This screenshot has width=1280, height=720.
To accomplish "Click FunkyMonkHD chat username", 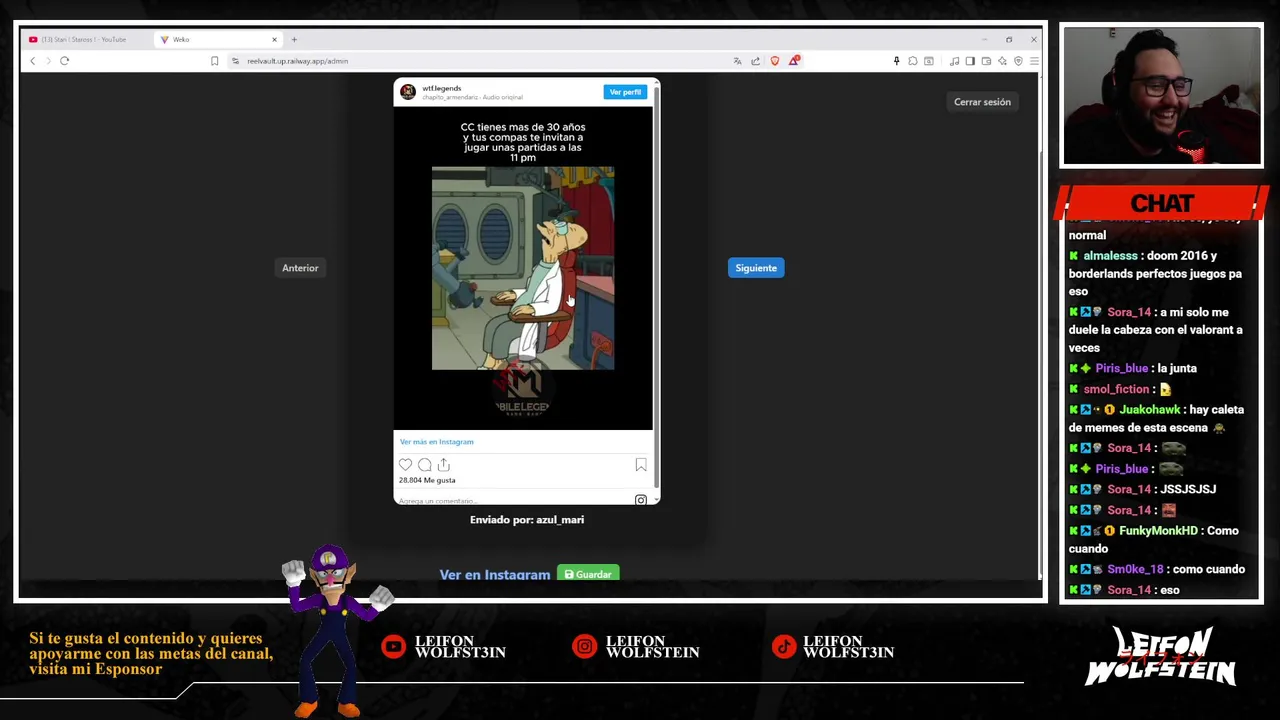I will 1158,531.
